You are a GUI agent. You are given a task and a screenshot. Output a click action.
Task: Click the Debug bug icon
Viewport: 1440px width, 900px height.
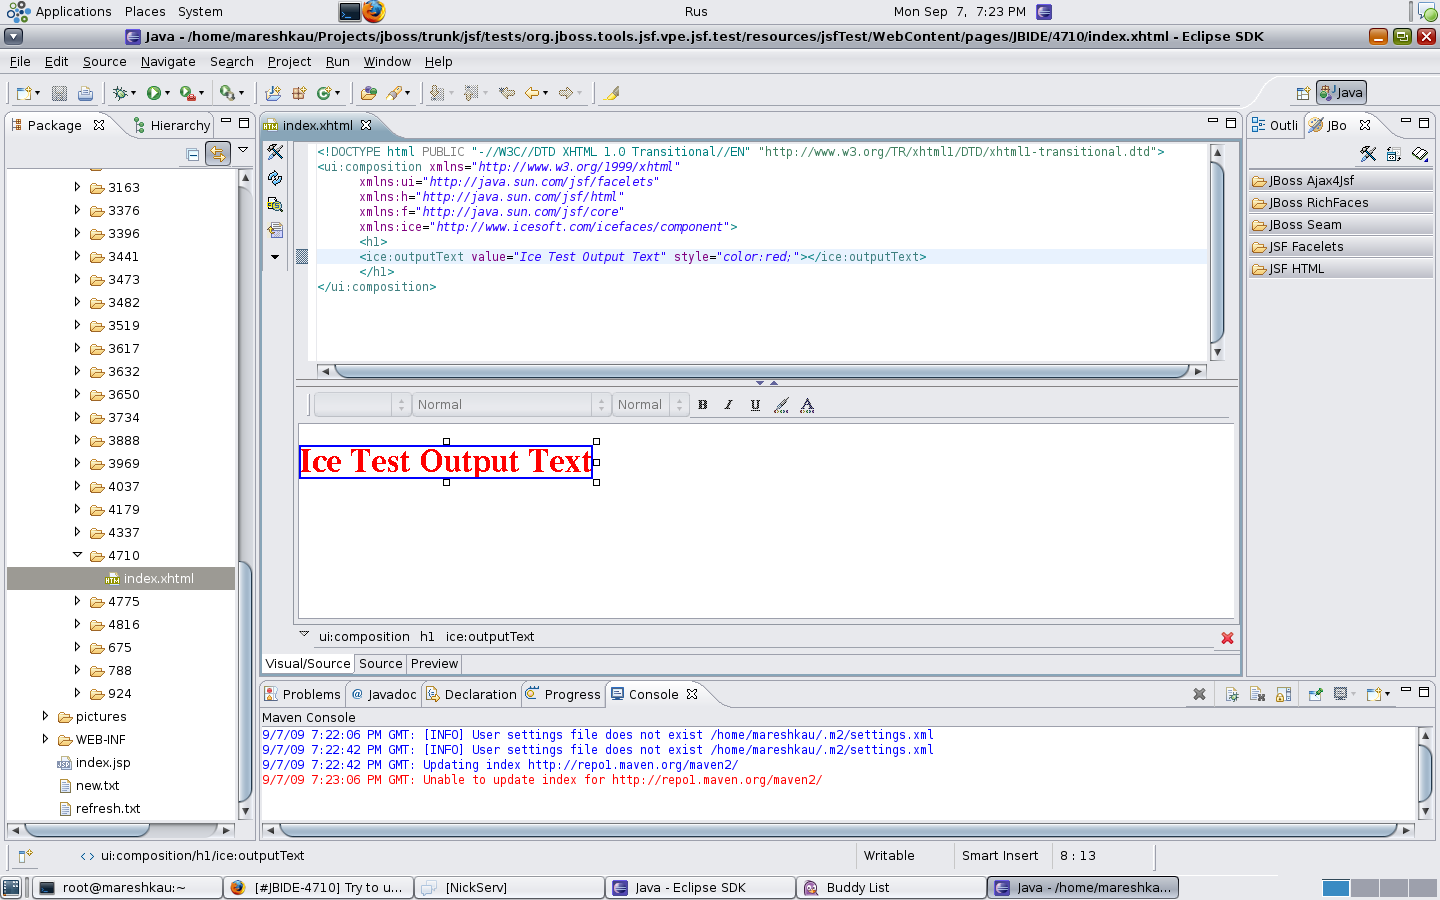(120, 93)
